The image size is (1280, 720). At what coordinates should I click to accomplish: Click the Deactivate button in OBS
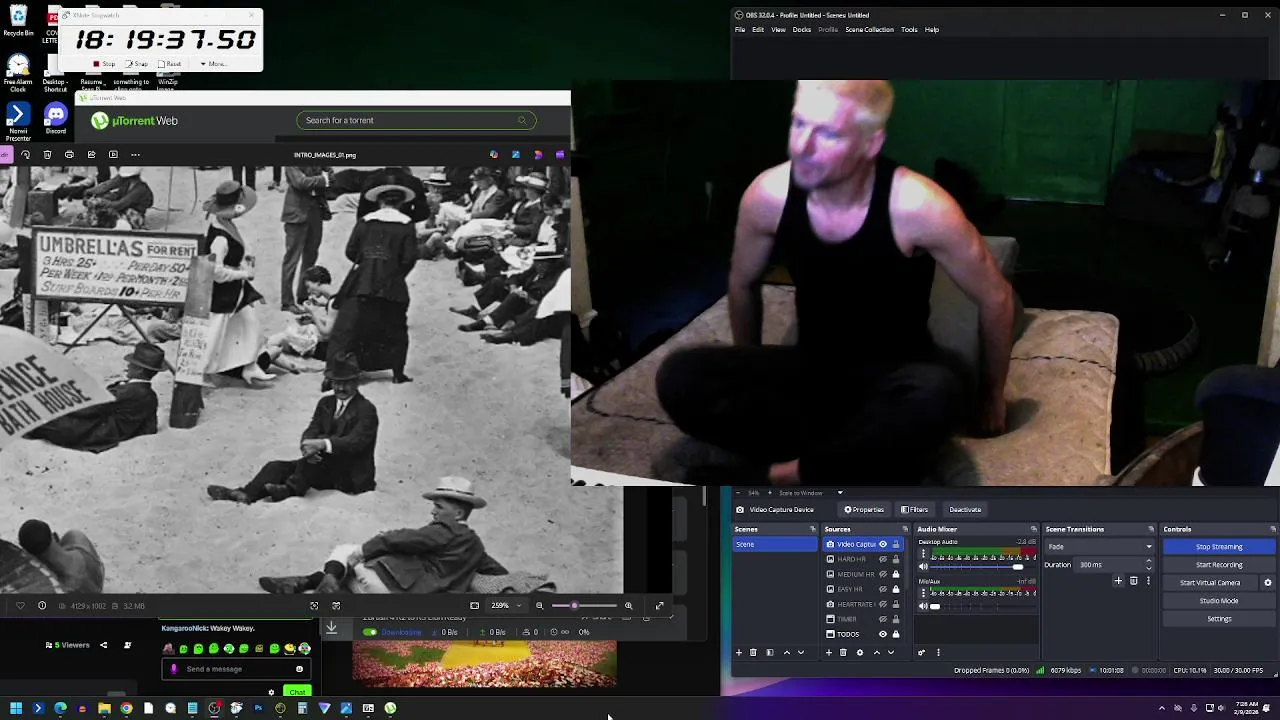click(x=965, y=510)
